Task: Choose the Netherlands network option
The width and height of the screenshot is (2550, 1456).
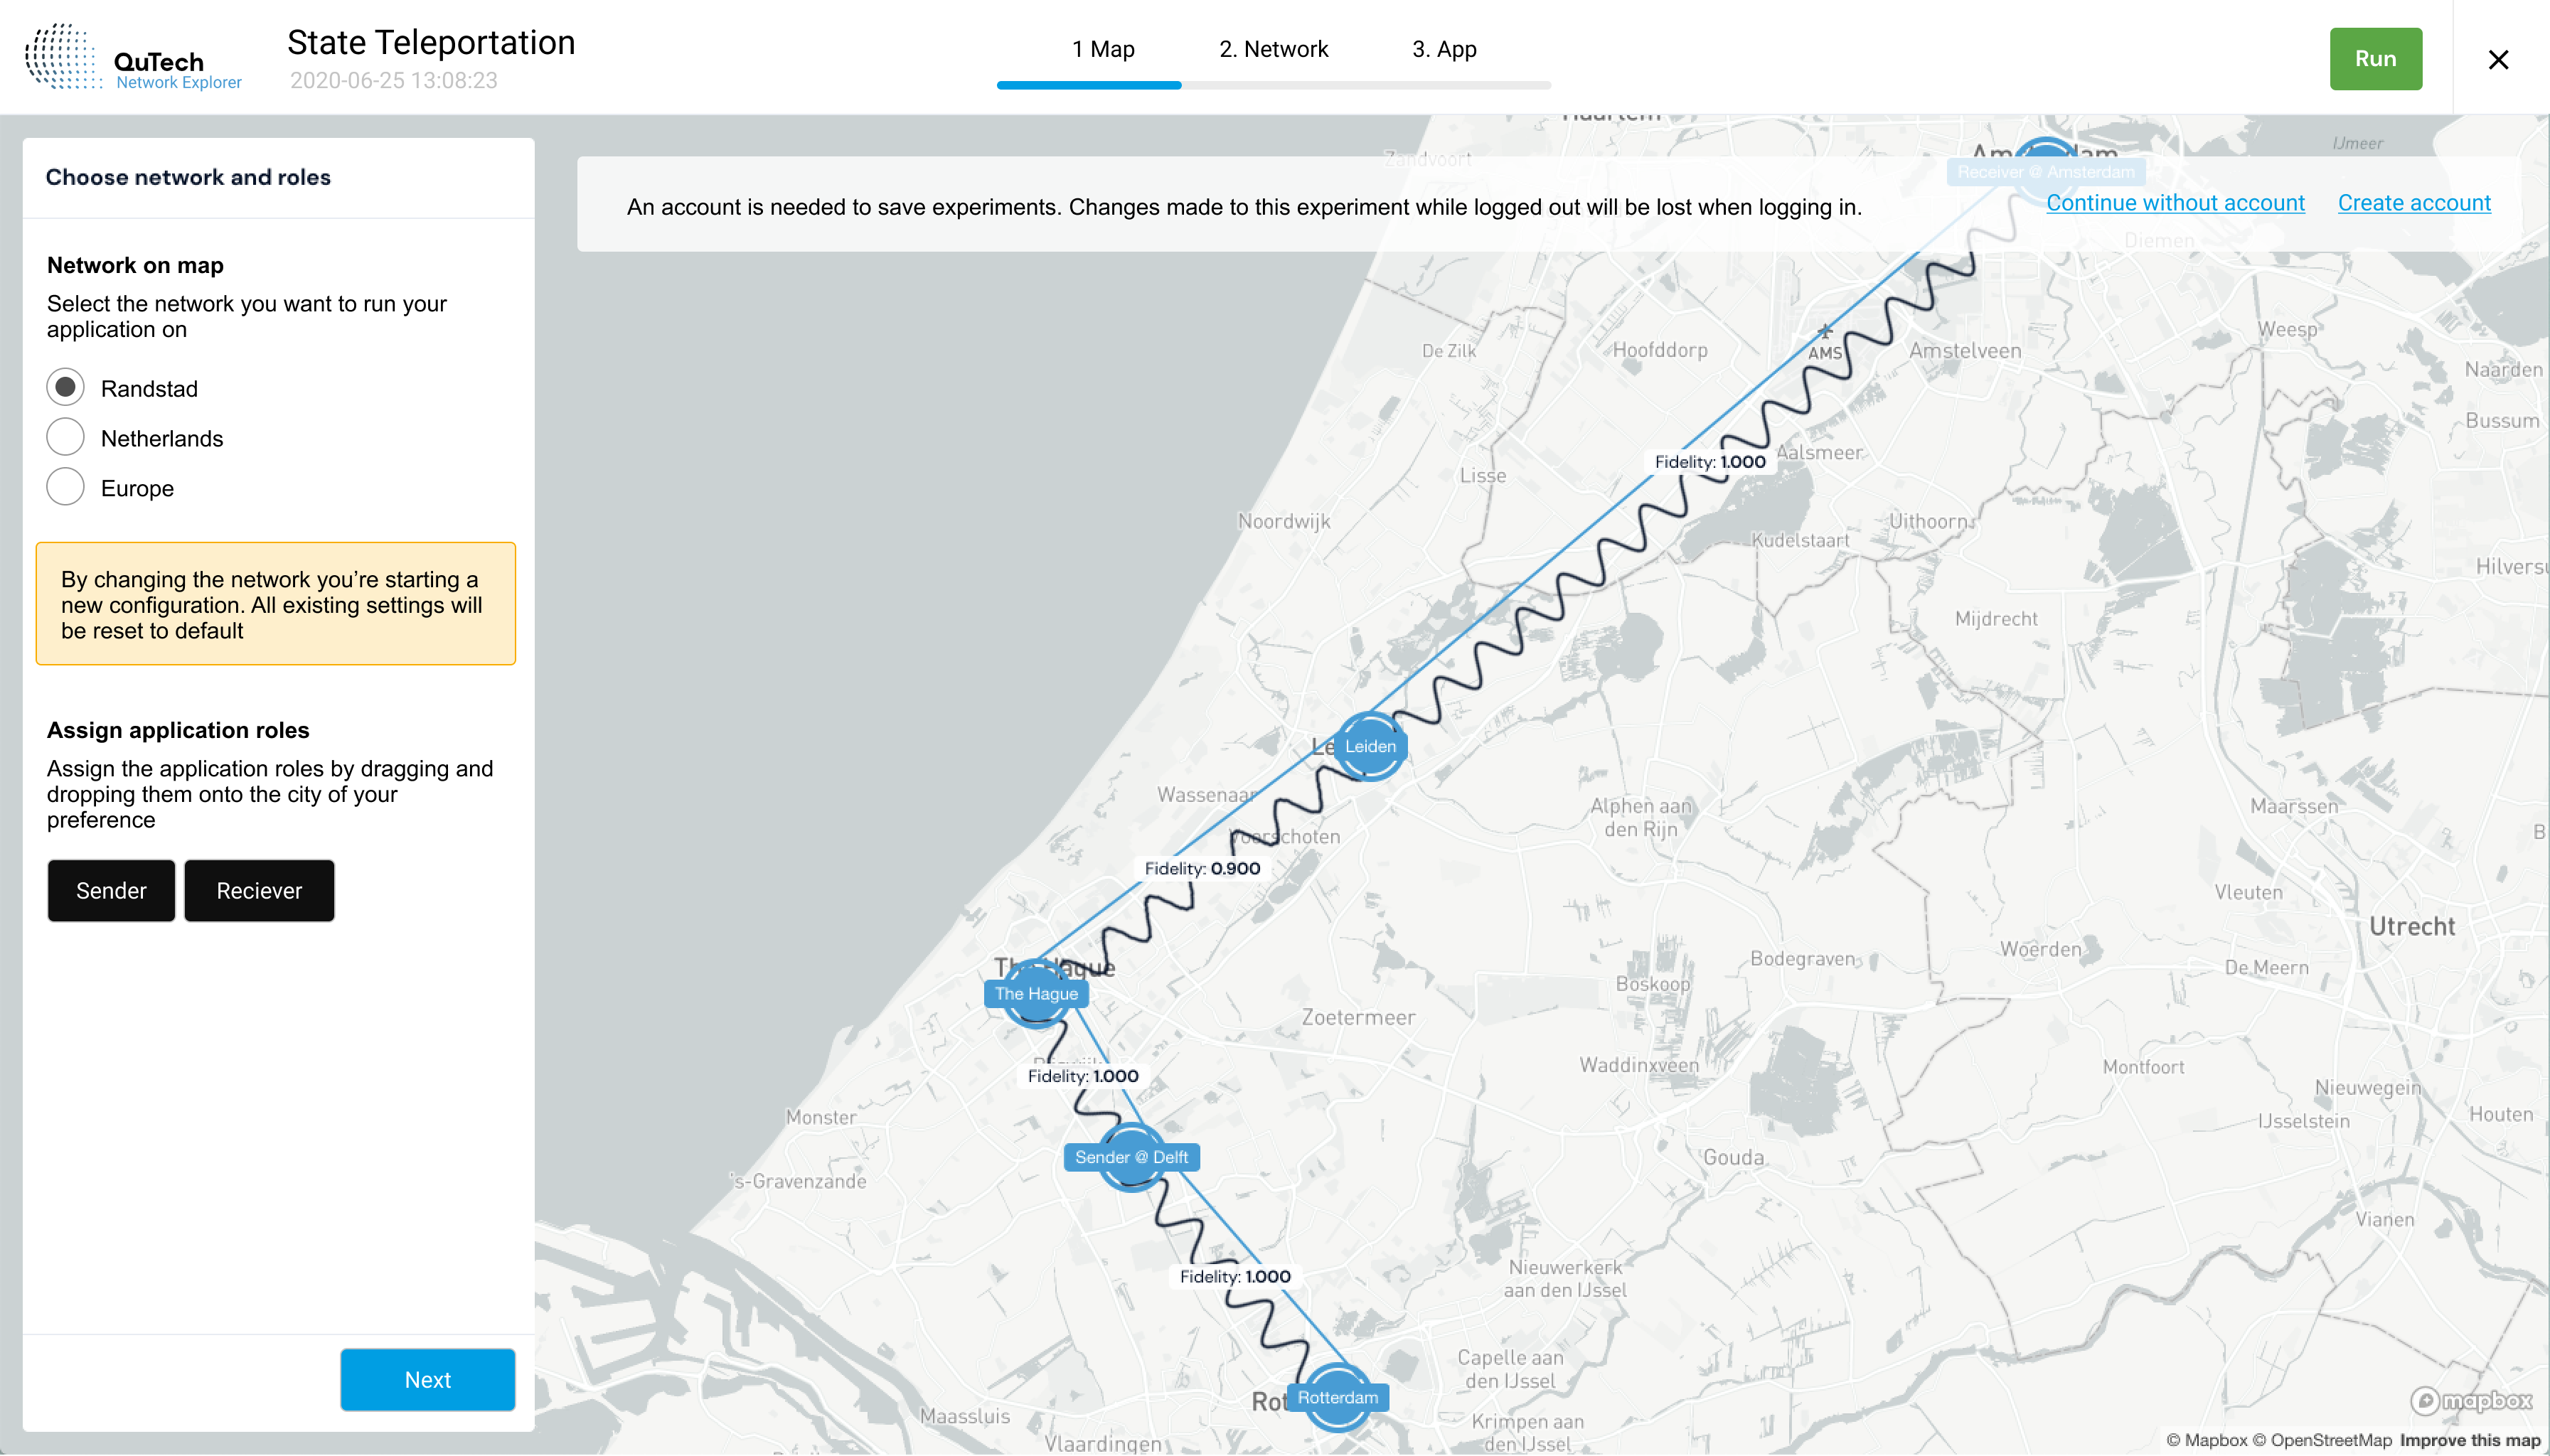Action: tap(66, 437)
